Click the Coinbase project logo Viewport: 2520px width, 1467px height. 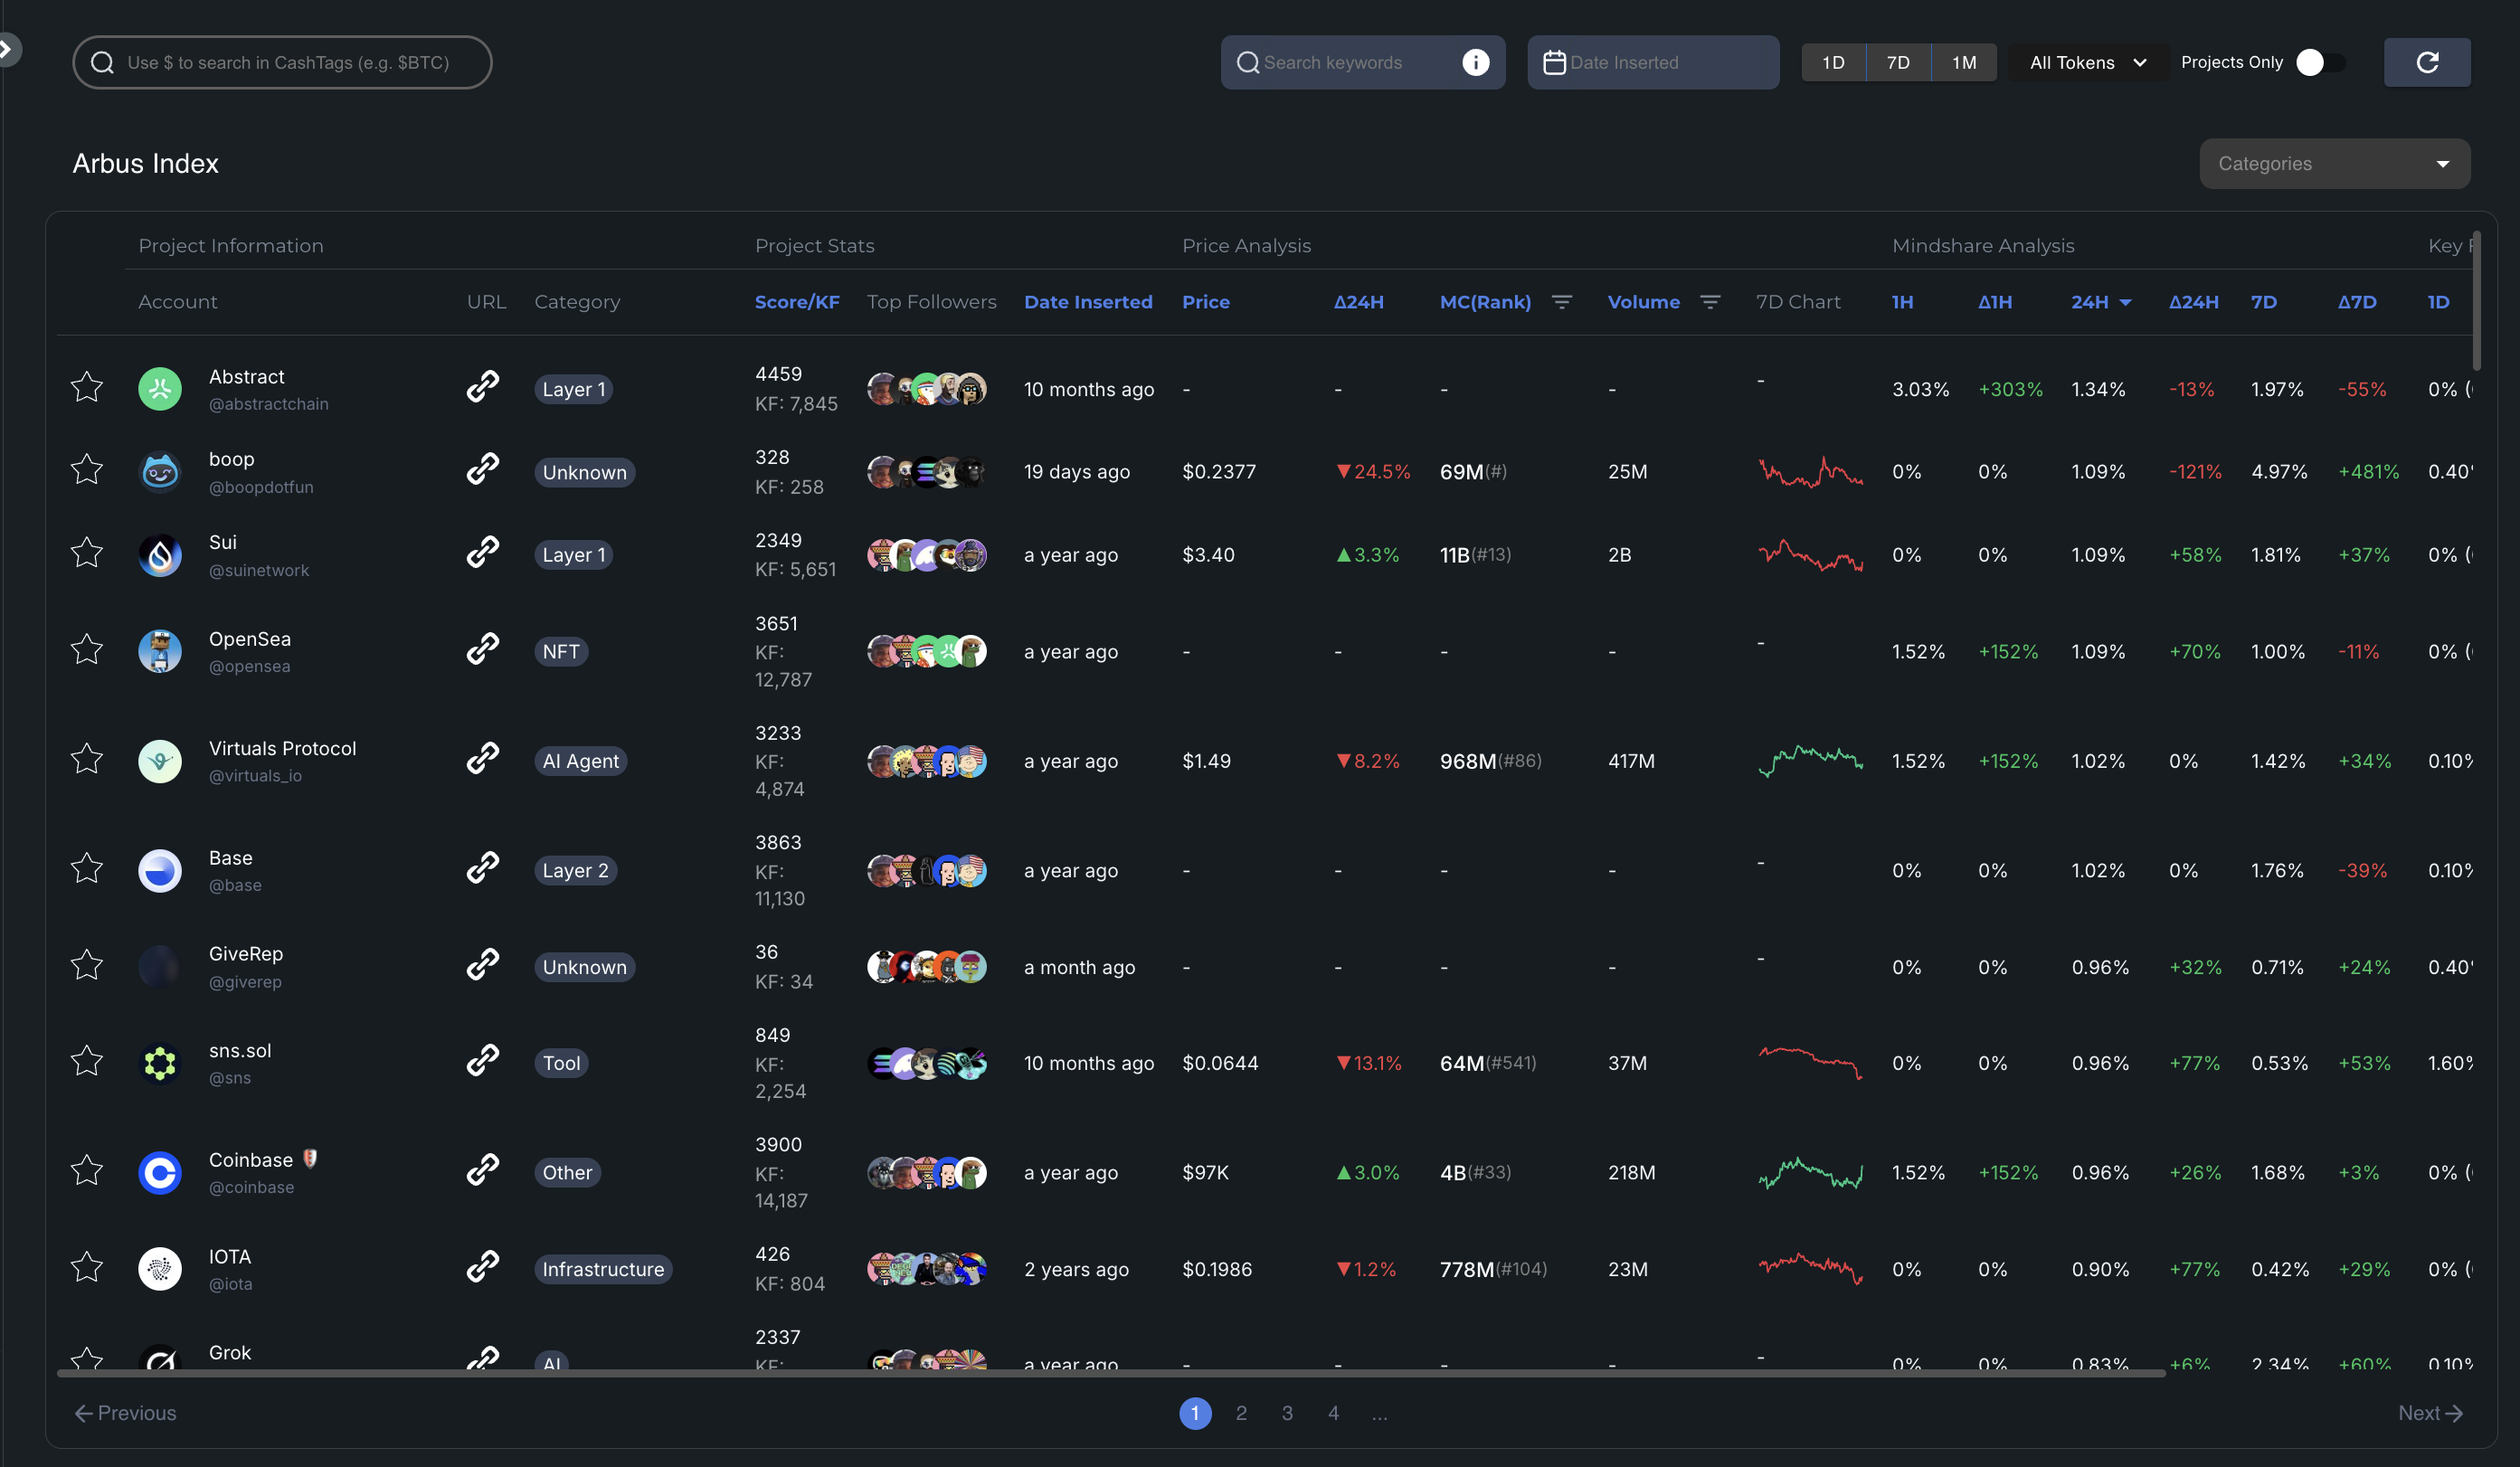click(160, 1173)
